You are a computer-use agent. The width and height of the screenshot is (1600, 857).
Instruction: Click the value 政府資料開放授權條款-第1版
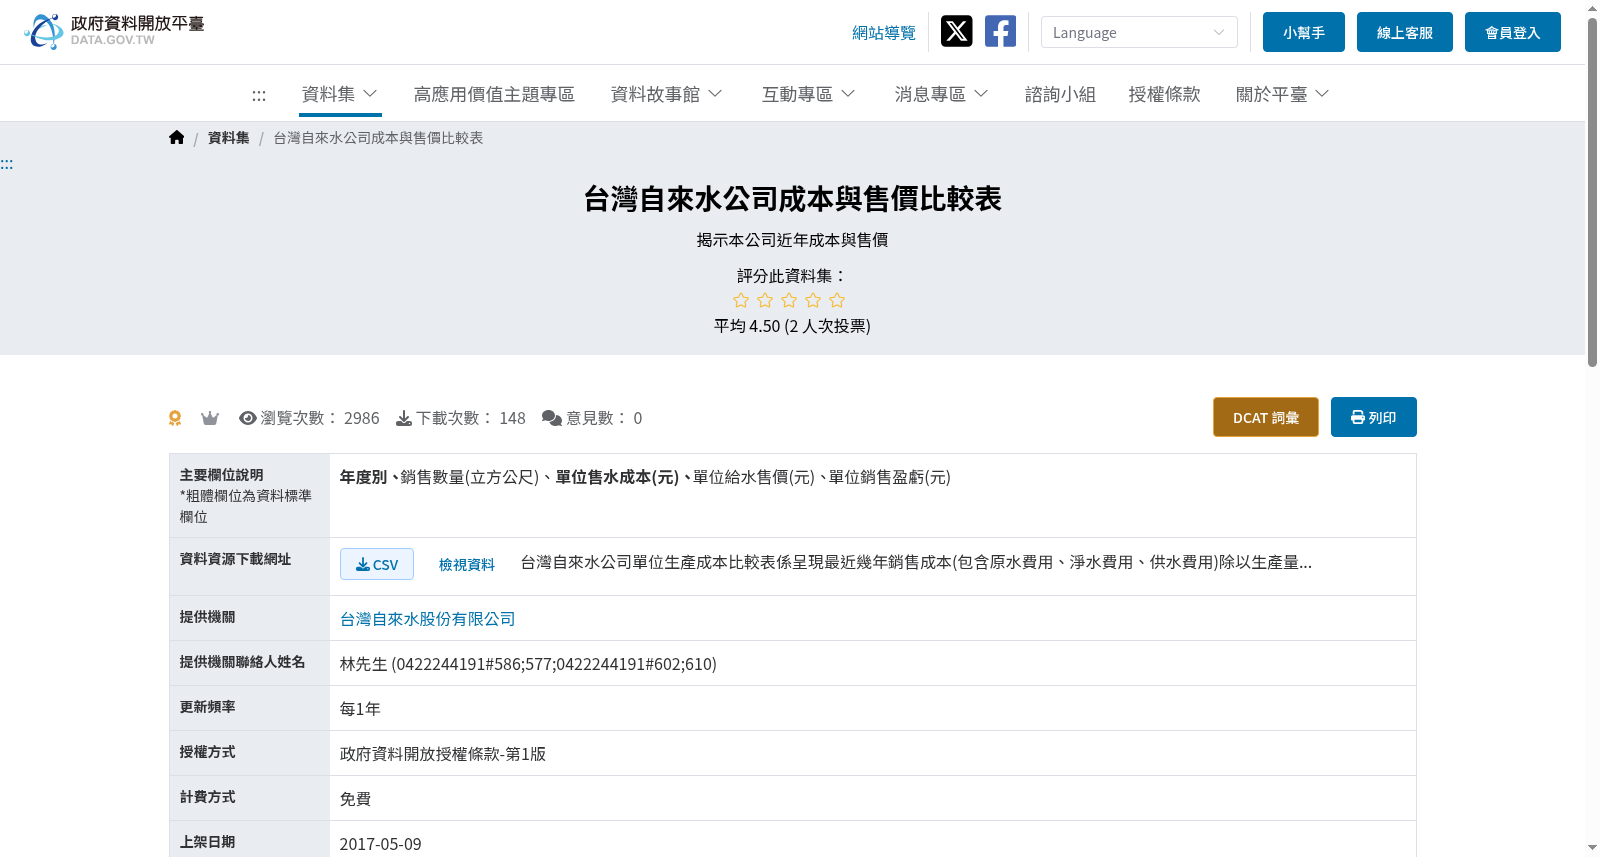tap(443, 754)
